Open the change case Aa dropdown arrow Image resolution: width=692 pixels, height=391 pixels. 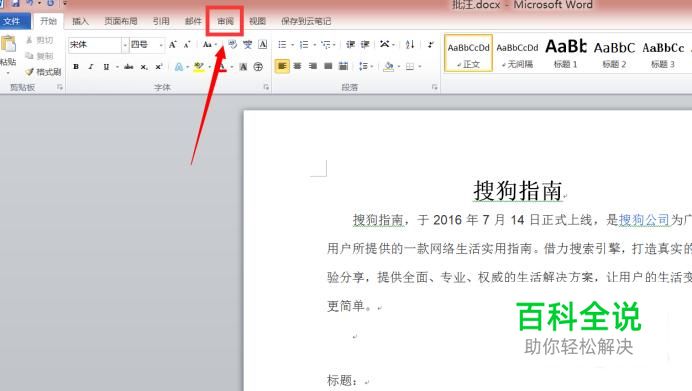215,45
